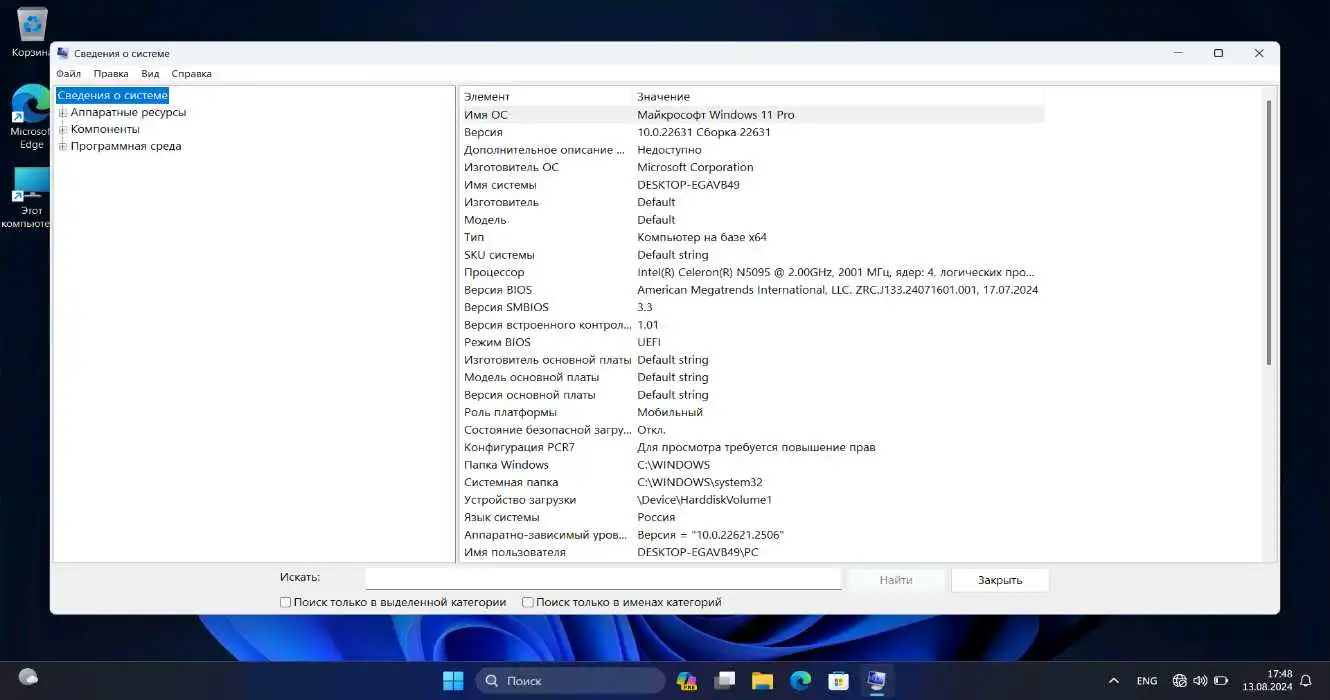Select the Версия BIOS row label
1330x700 pixels.
click(498, 290)
